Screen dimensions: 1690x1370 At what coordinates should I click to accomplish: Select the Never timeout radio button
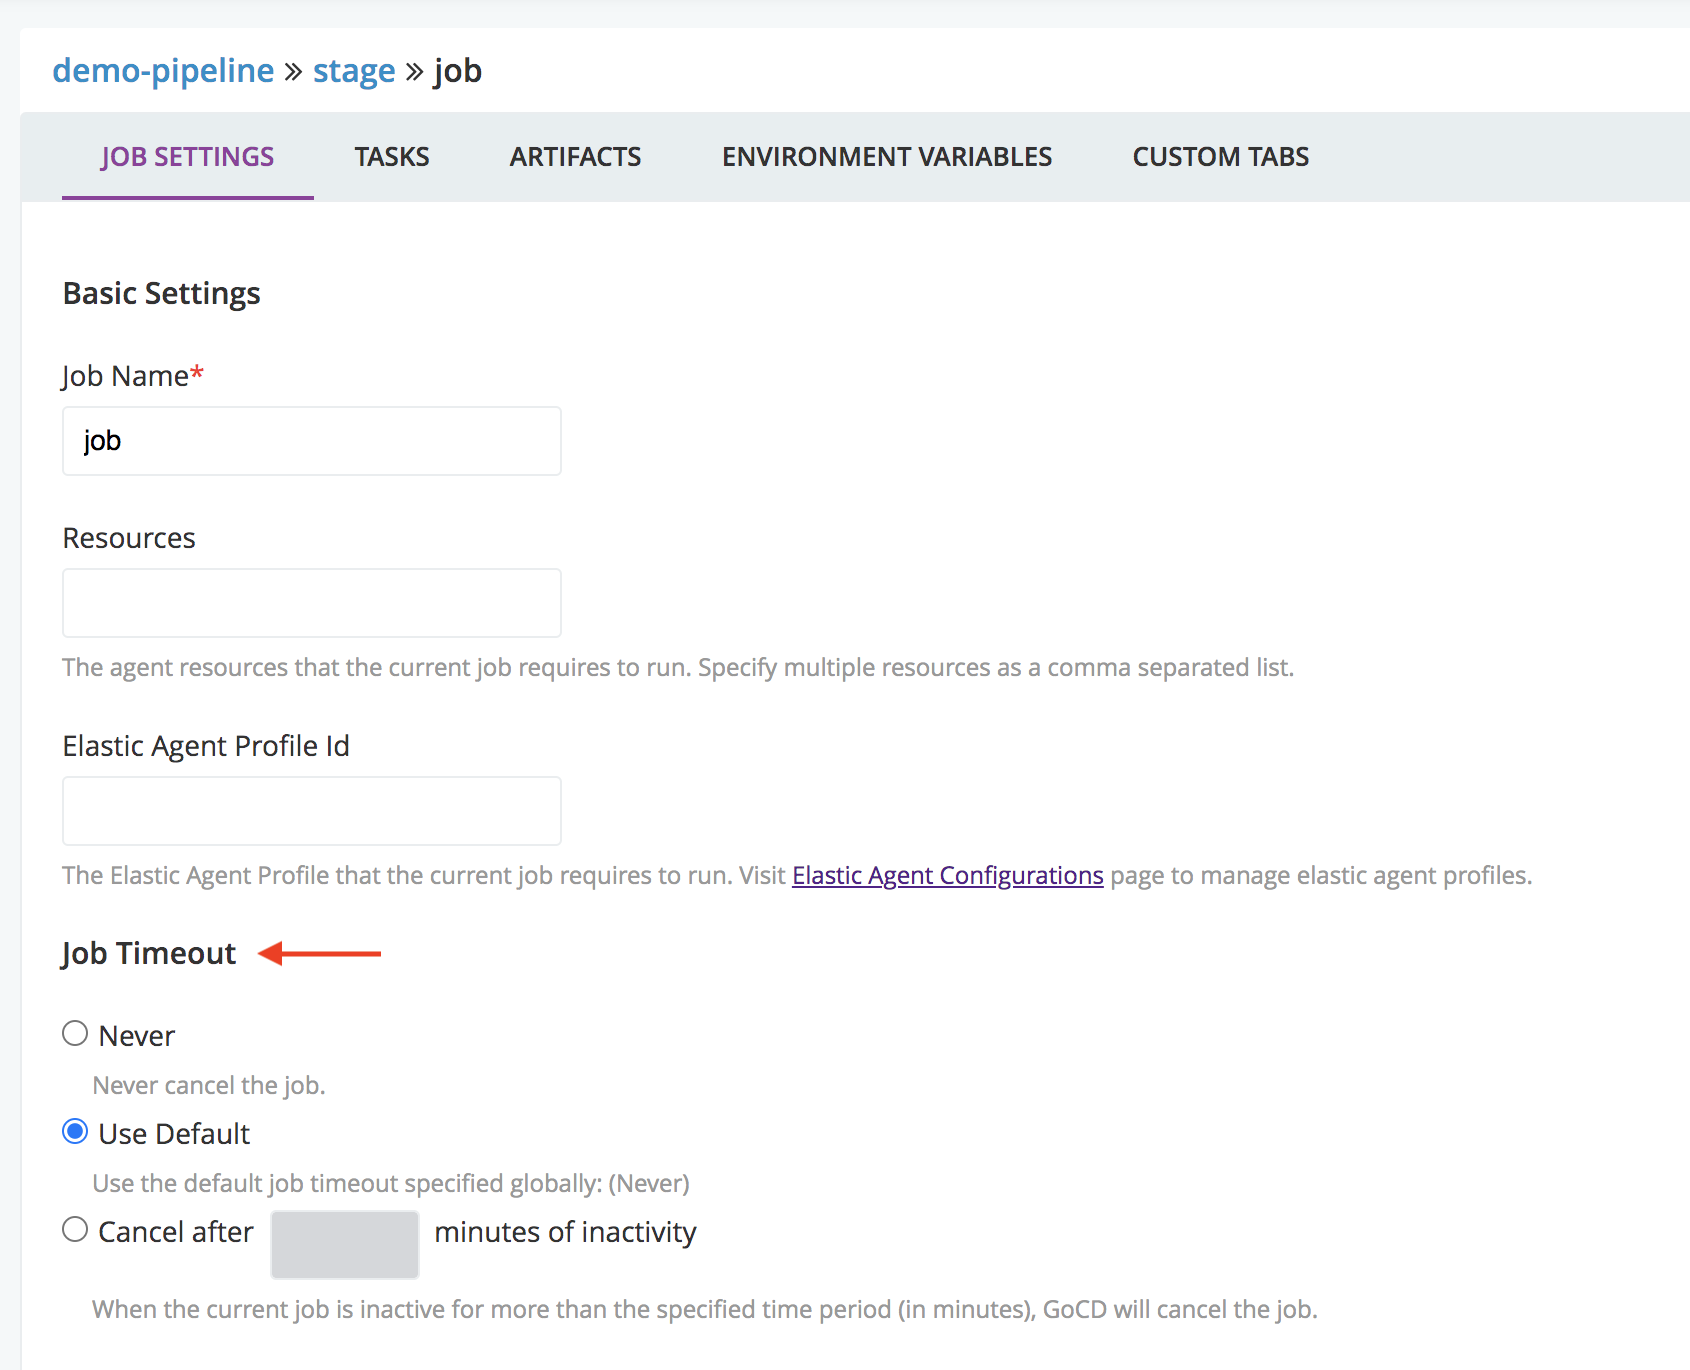click(x=75, y=1033)
